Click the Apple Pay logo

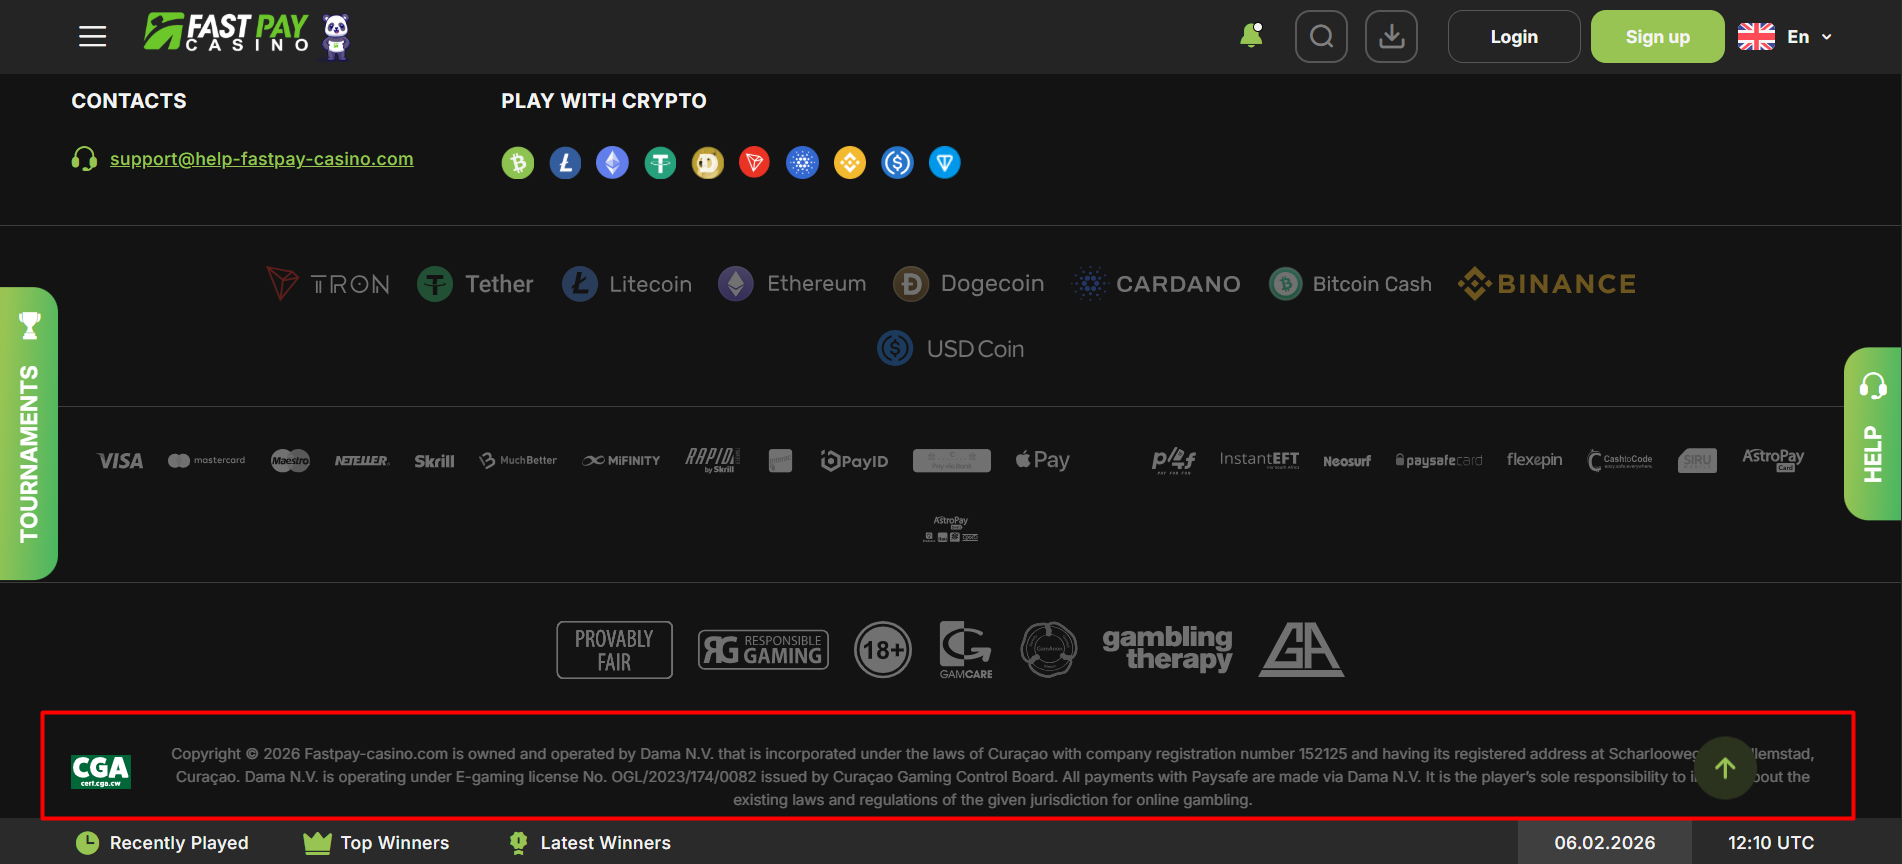click(1042, 460)
